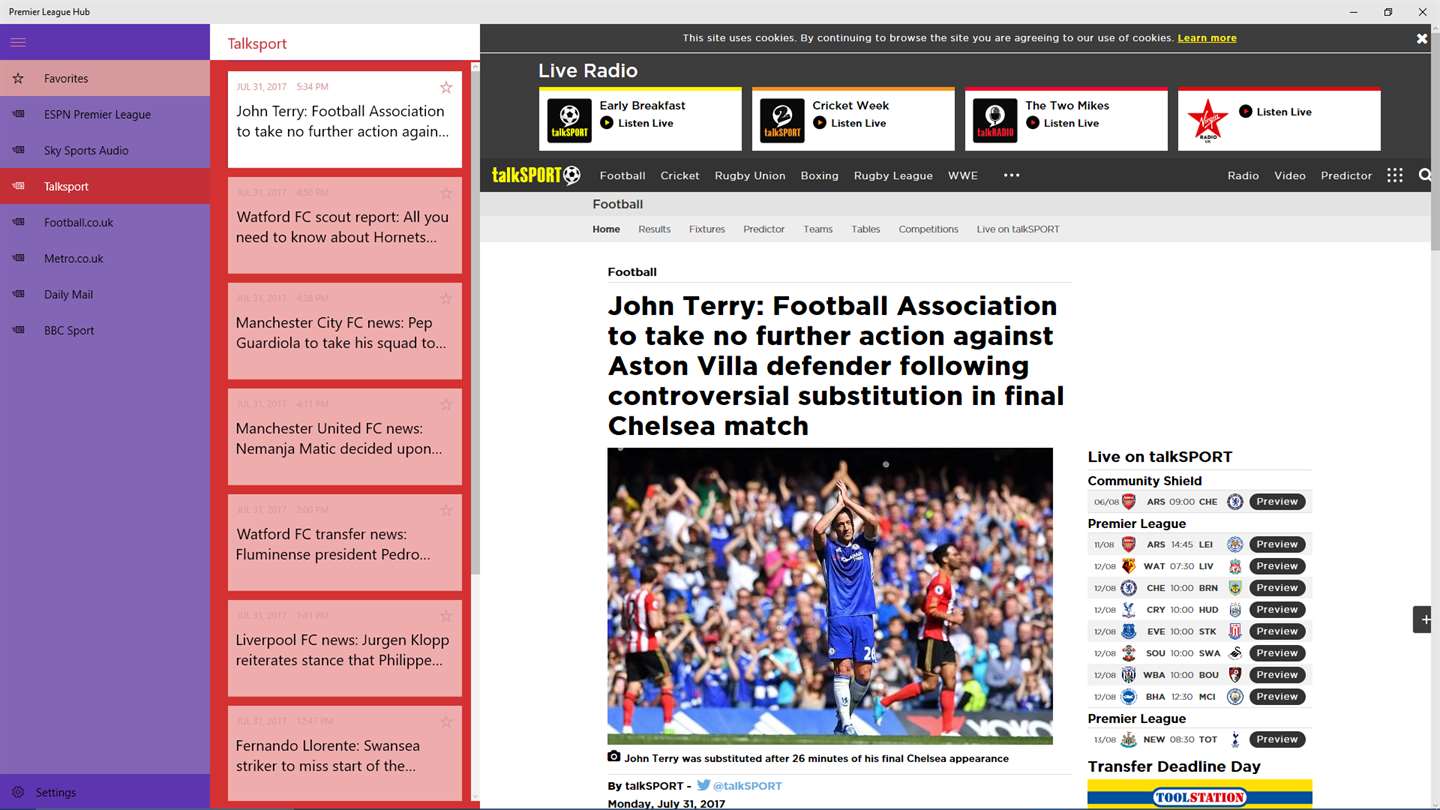Preview the ARS vs CHE Community Shield match
This screenshot has width=1440, height=810.
[x=1277, y=502]
